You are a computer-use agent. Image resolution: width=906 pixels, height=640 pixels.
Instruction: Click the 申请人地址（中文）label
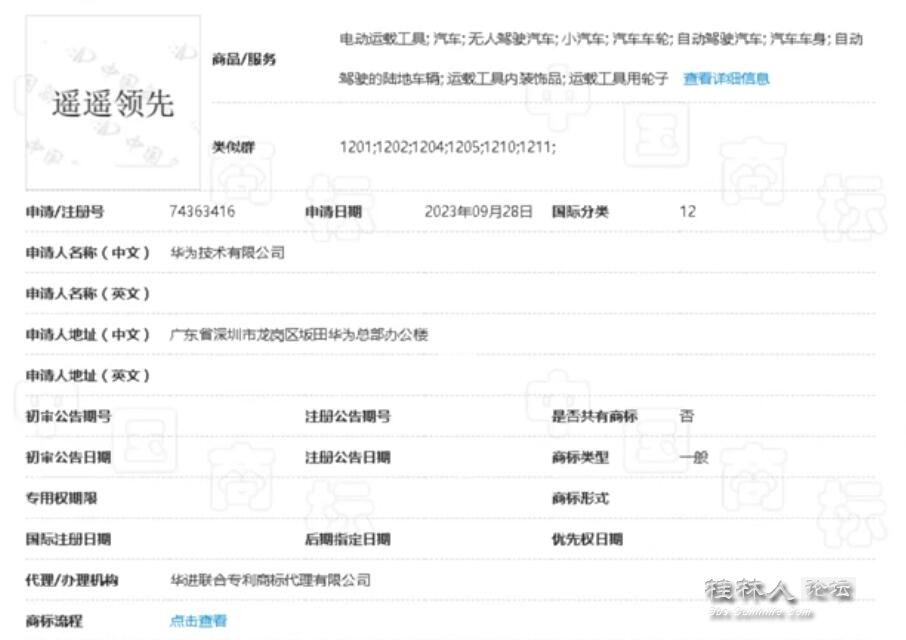point(88,334)
